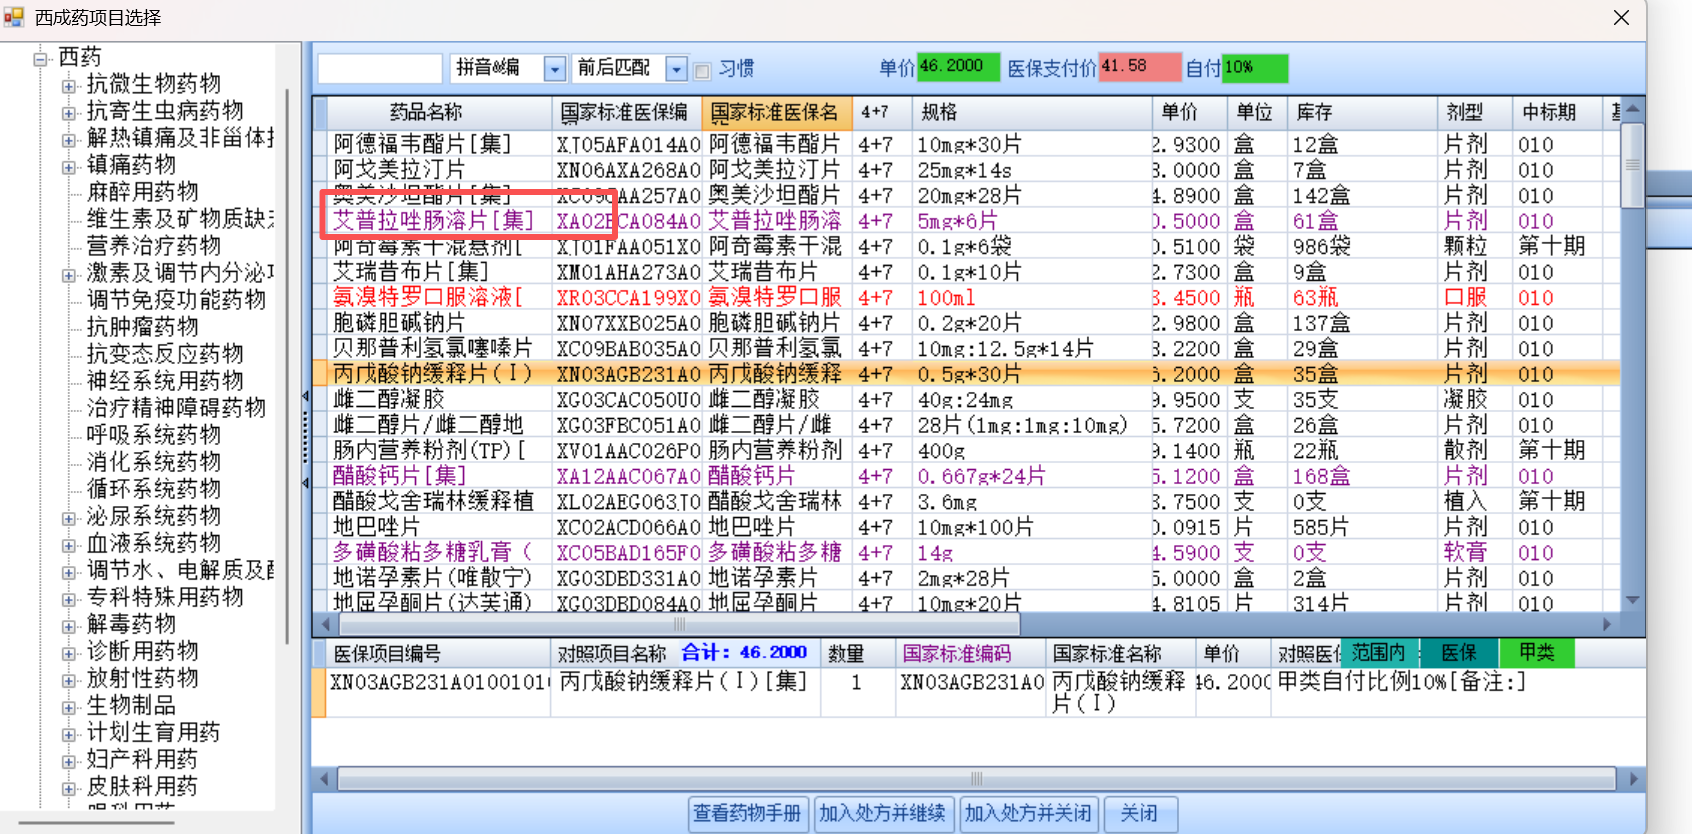Viewport: 1692px width, 834px height.
Task: Expand the 抗微生物药物 tree node
Action: tap(69, 86)
